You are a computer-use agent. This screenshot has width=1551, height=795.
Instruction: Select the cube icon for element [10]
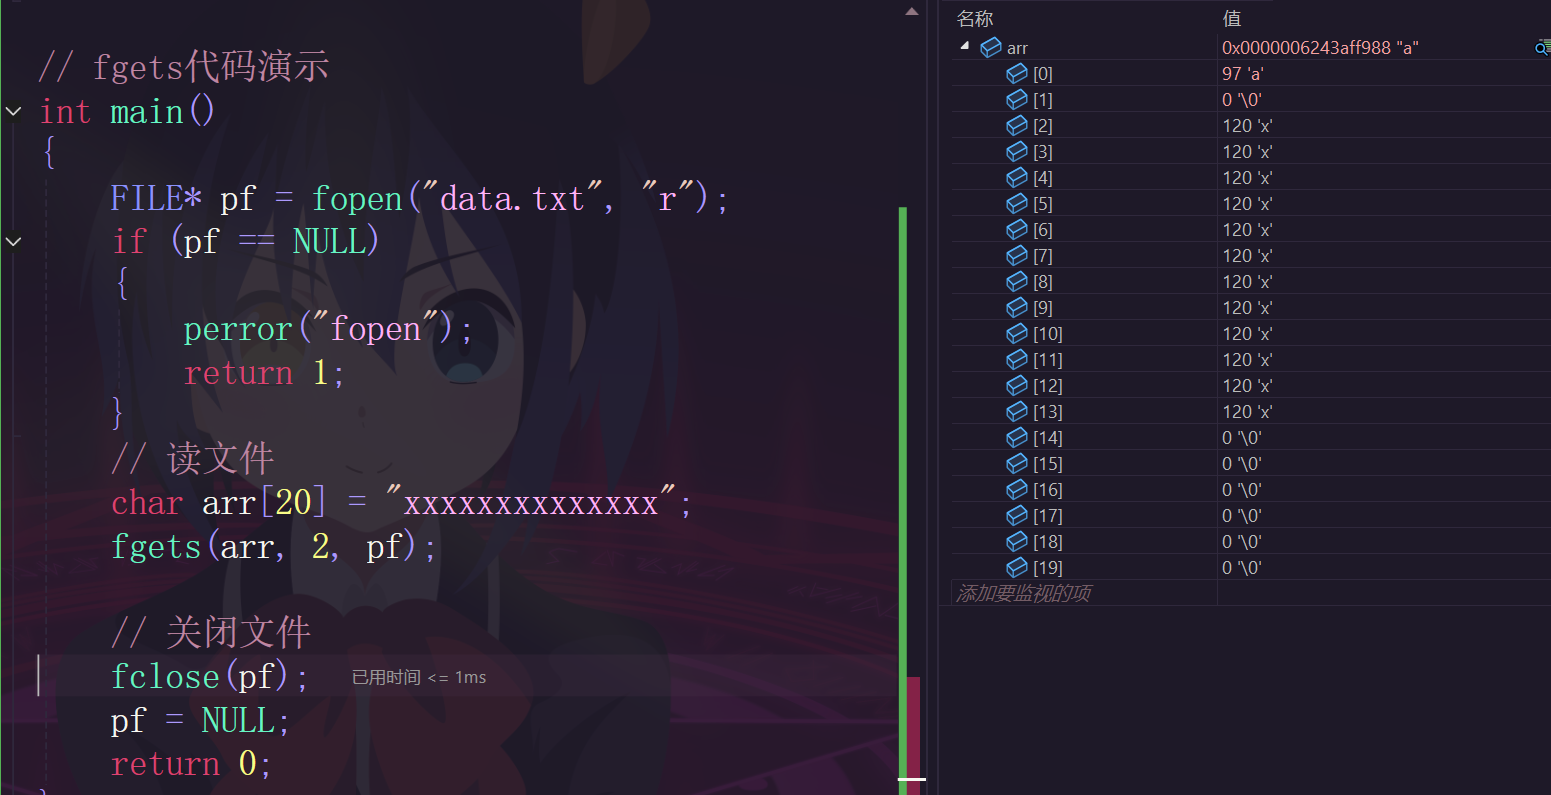point(1017,333)
